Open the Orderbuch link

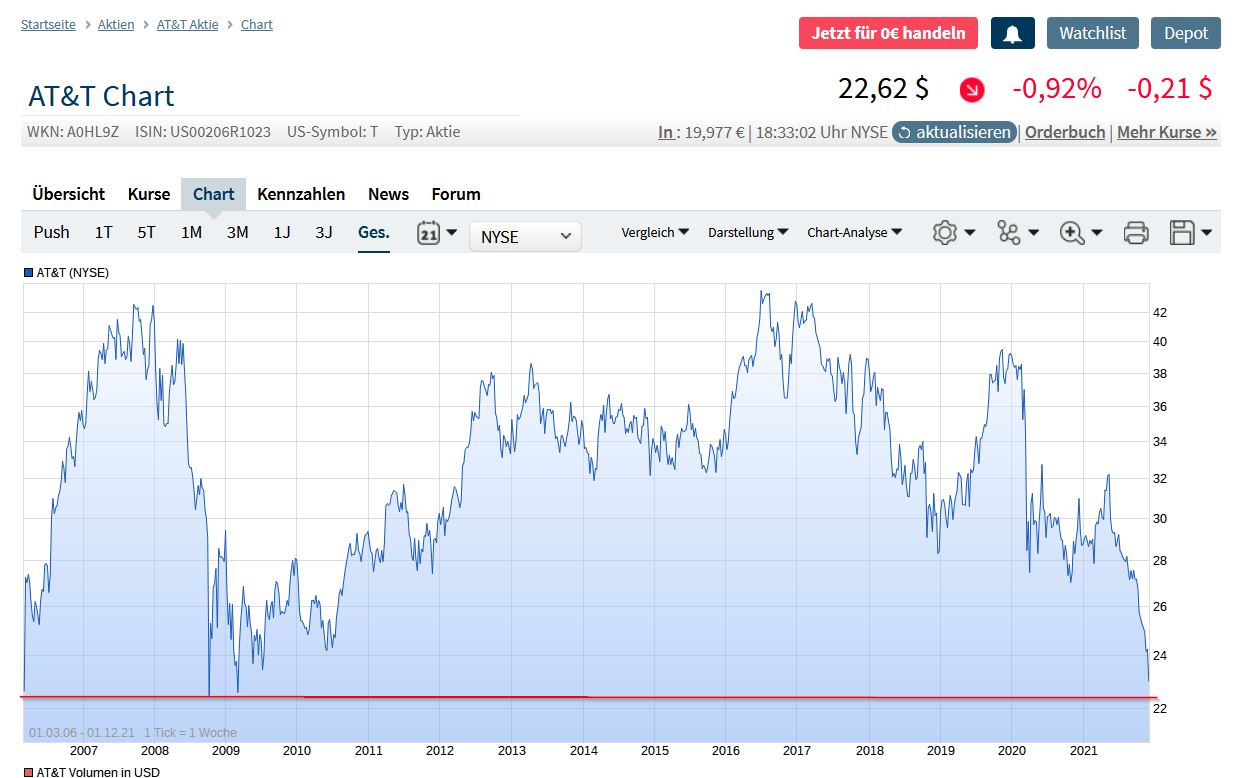1065,132
